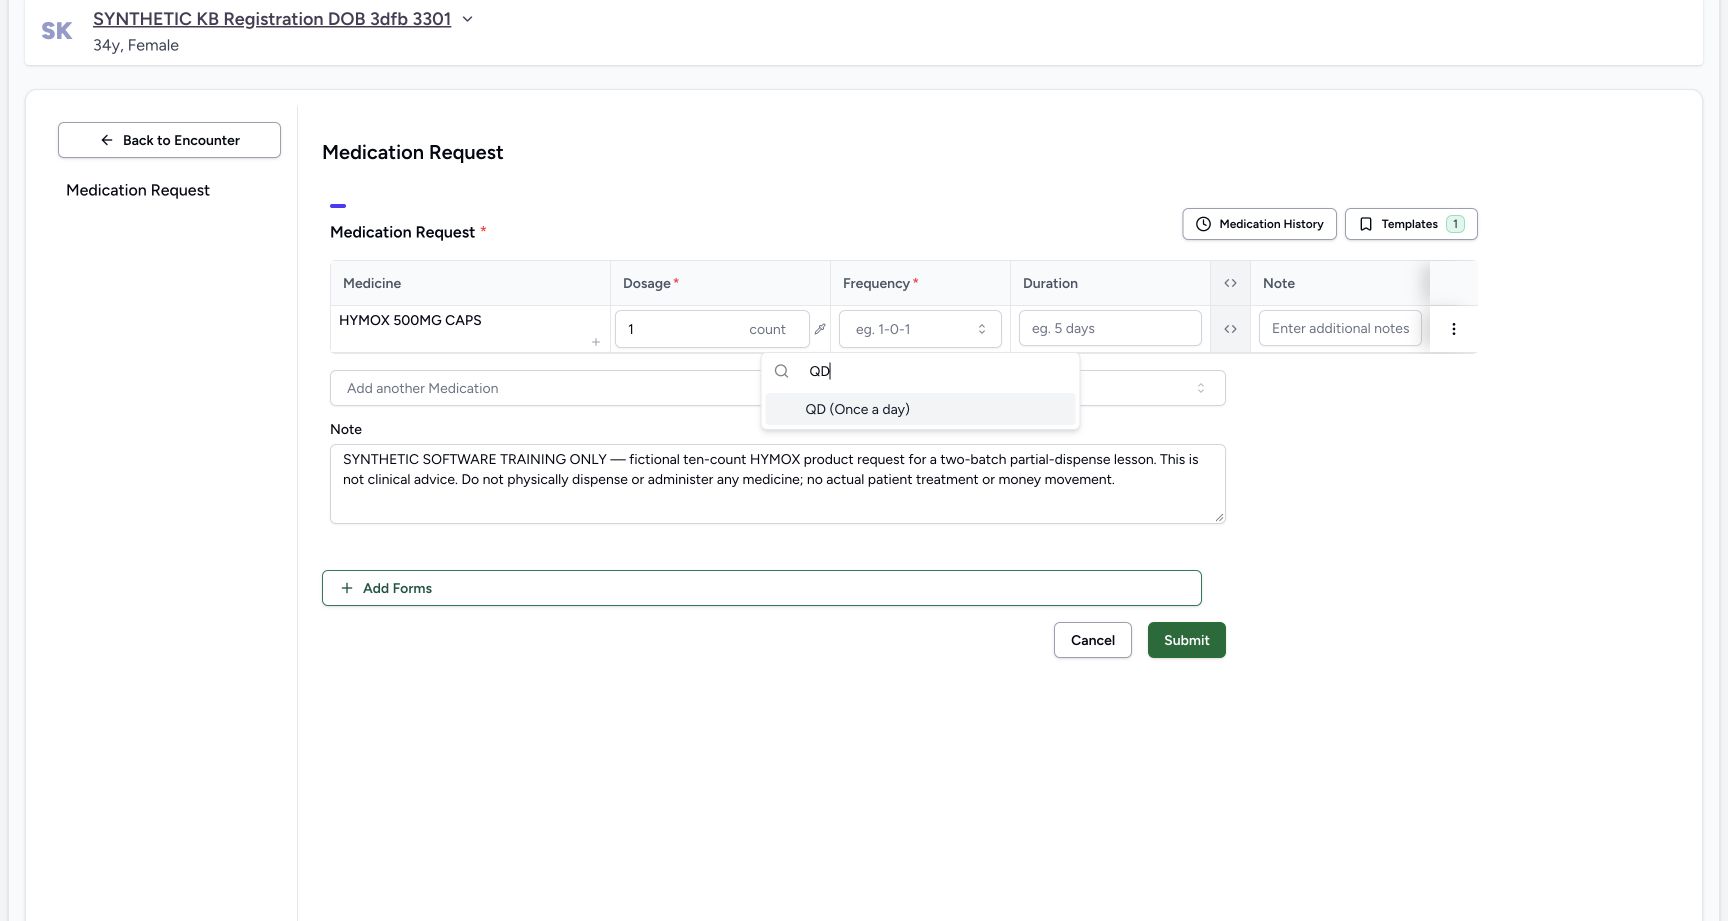Expand the patient name chevron dropdown
Screen dimensions: 1728x921
(467, 19)
